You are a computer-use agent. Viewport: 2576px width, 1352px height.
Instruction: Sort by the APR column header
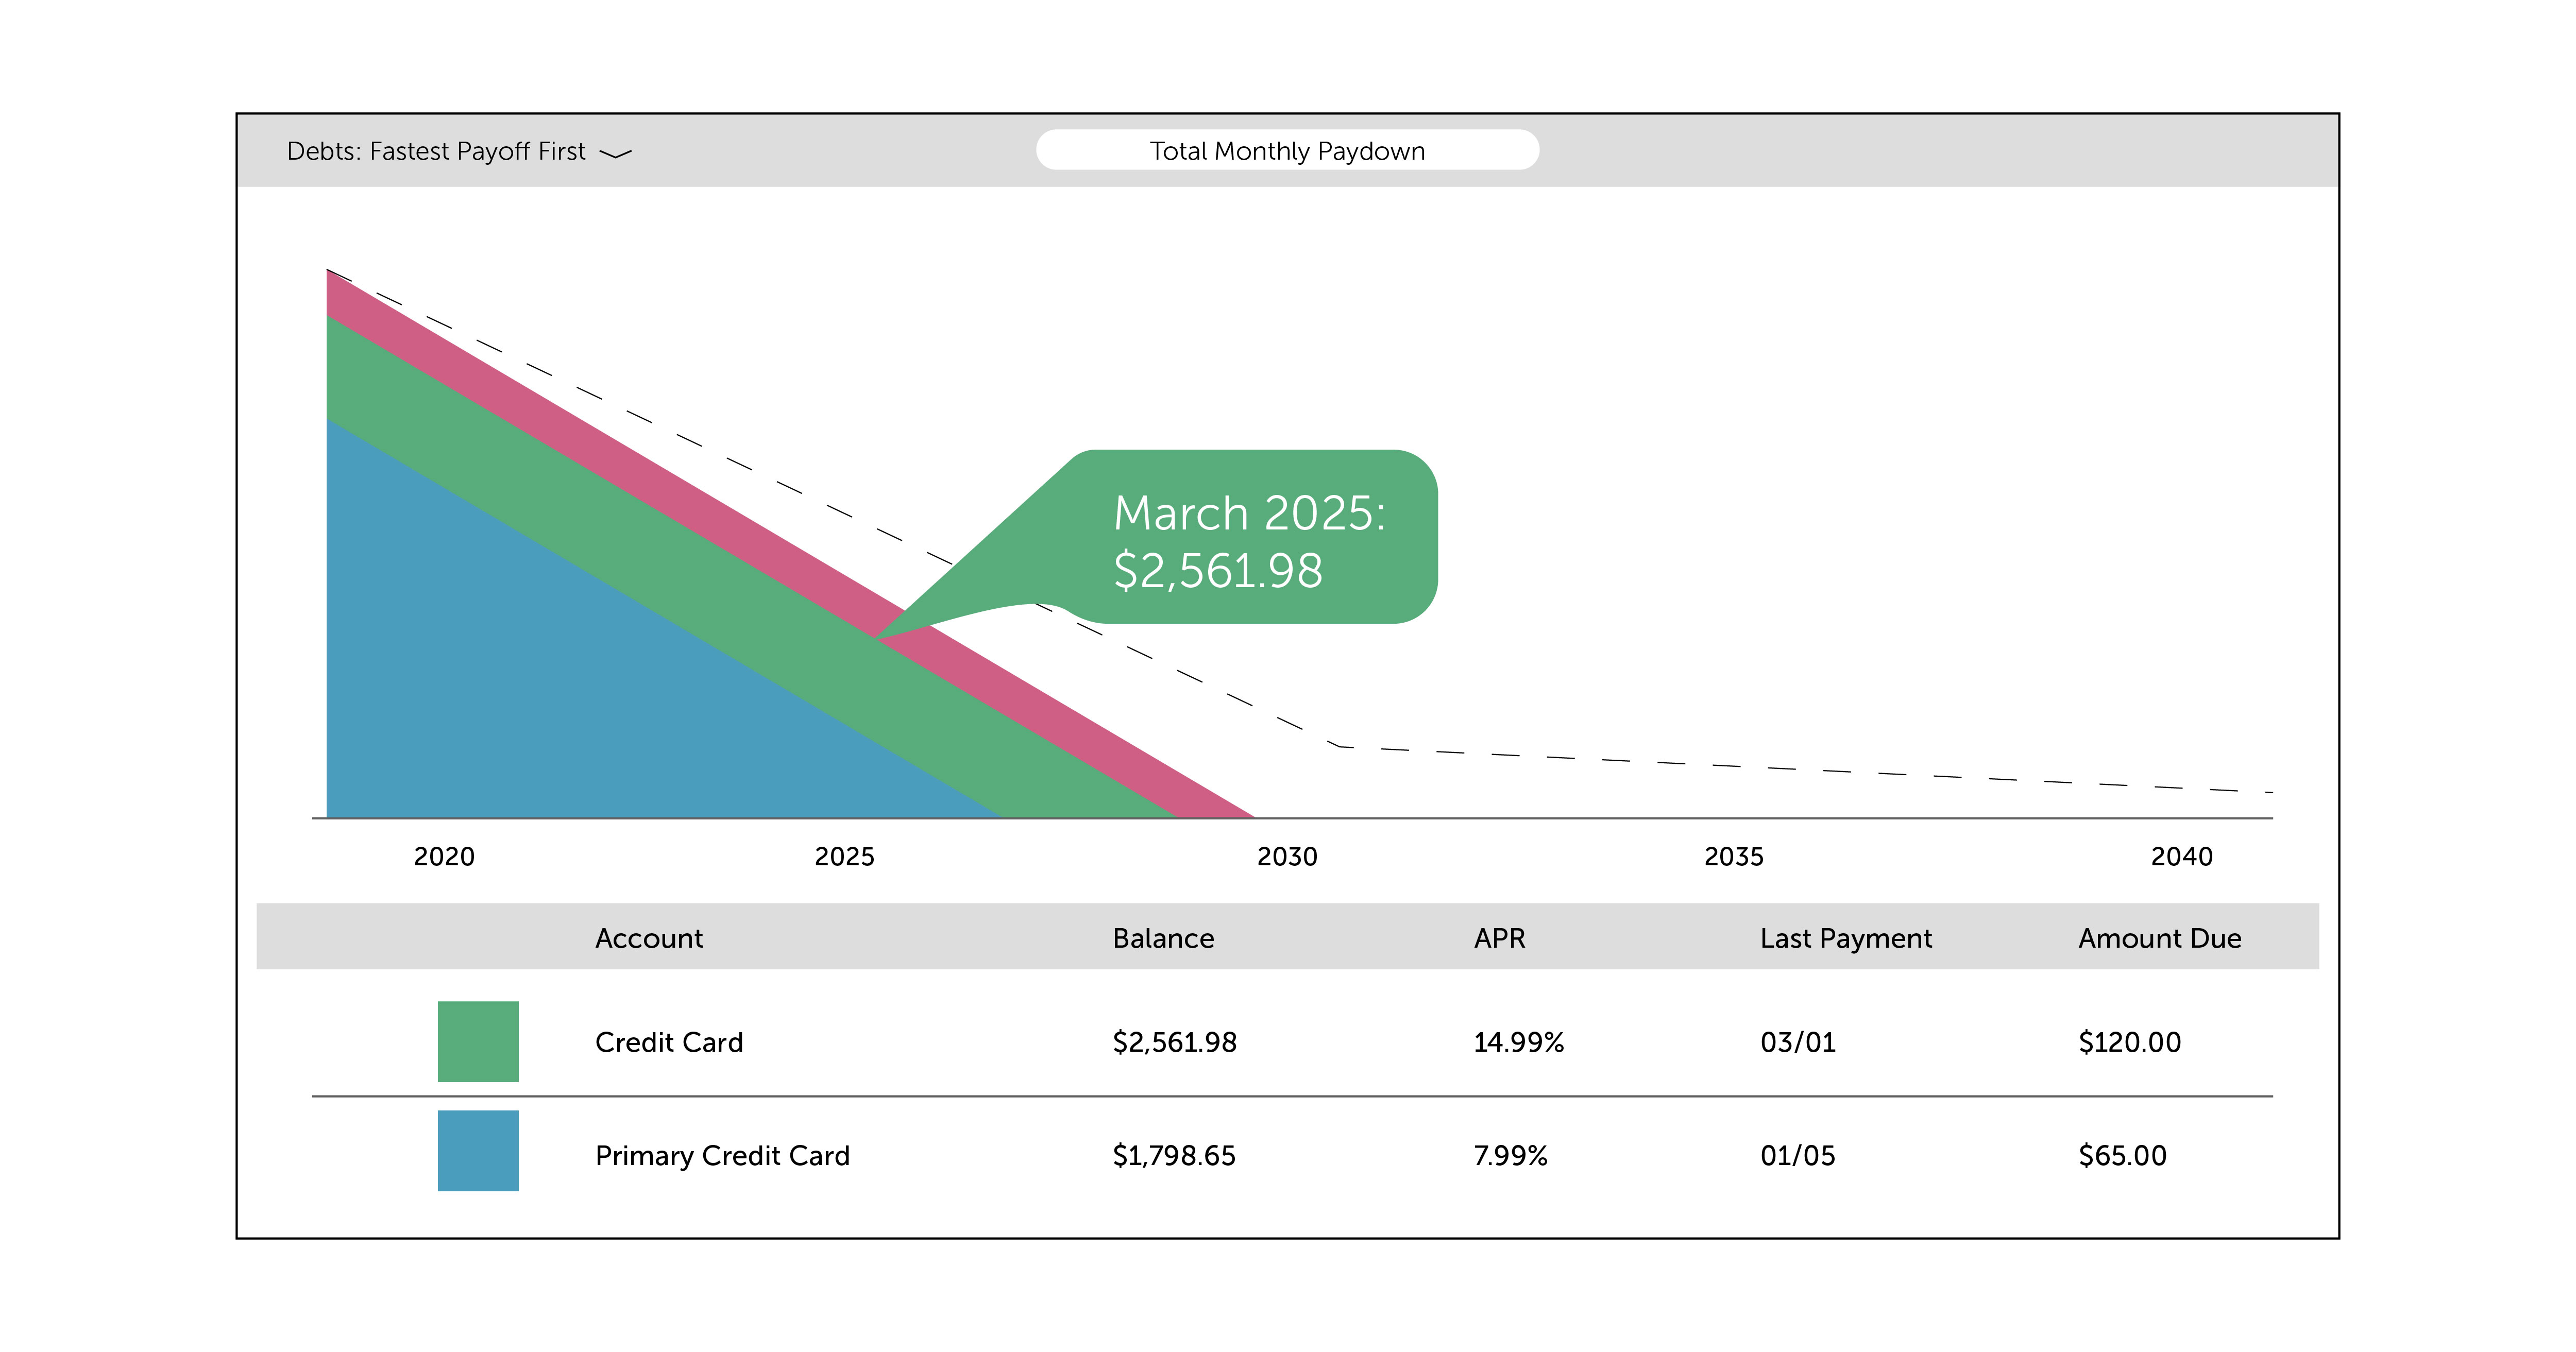click(x=1499, y=938)
